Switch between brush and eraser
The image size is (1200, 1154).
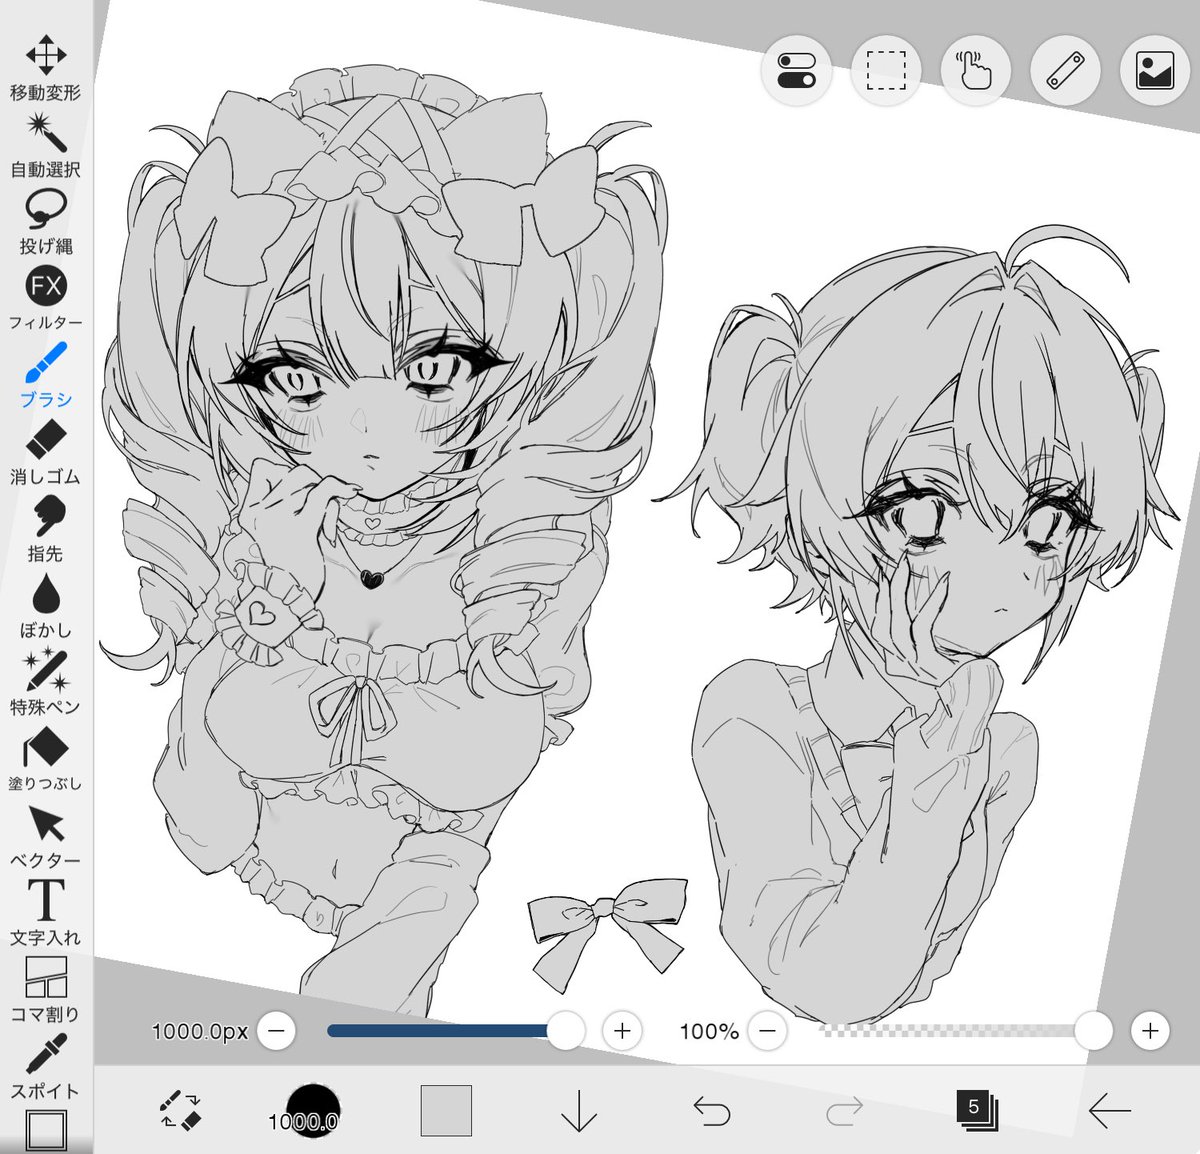181,1110
